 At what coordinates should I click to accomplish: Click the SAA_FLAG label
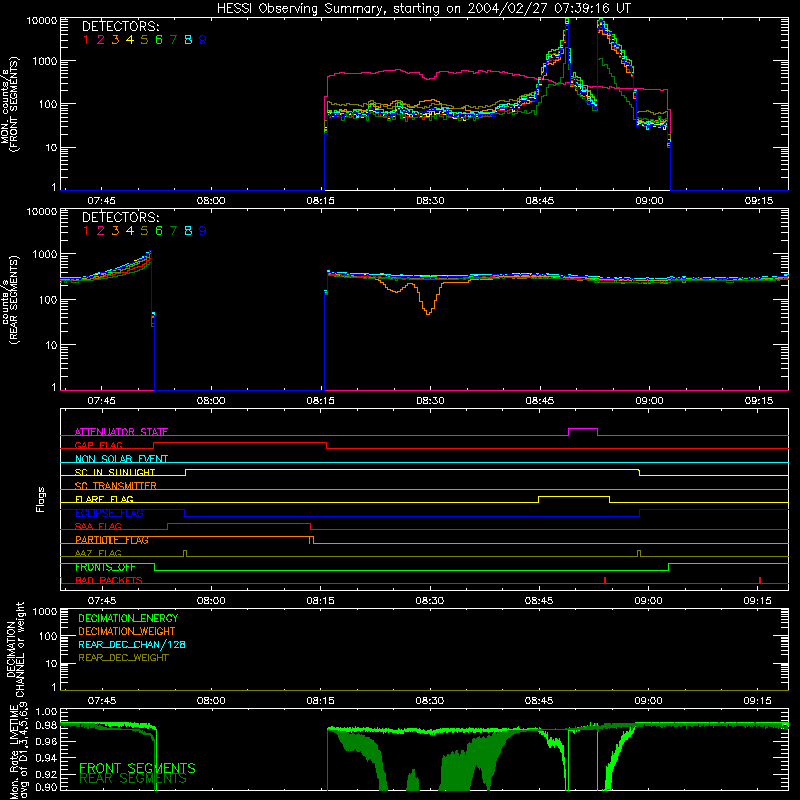(x=98, y=526)
